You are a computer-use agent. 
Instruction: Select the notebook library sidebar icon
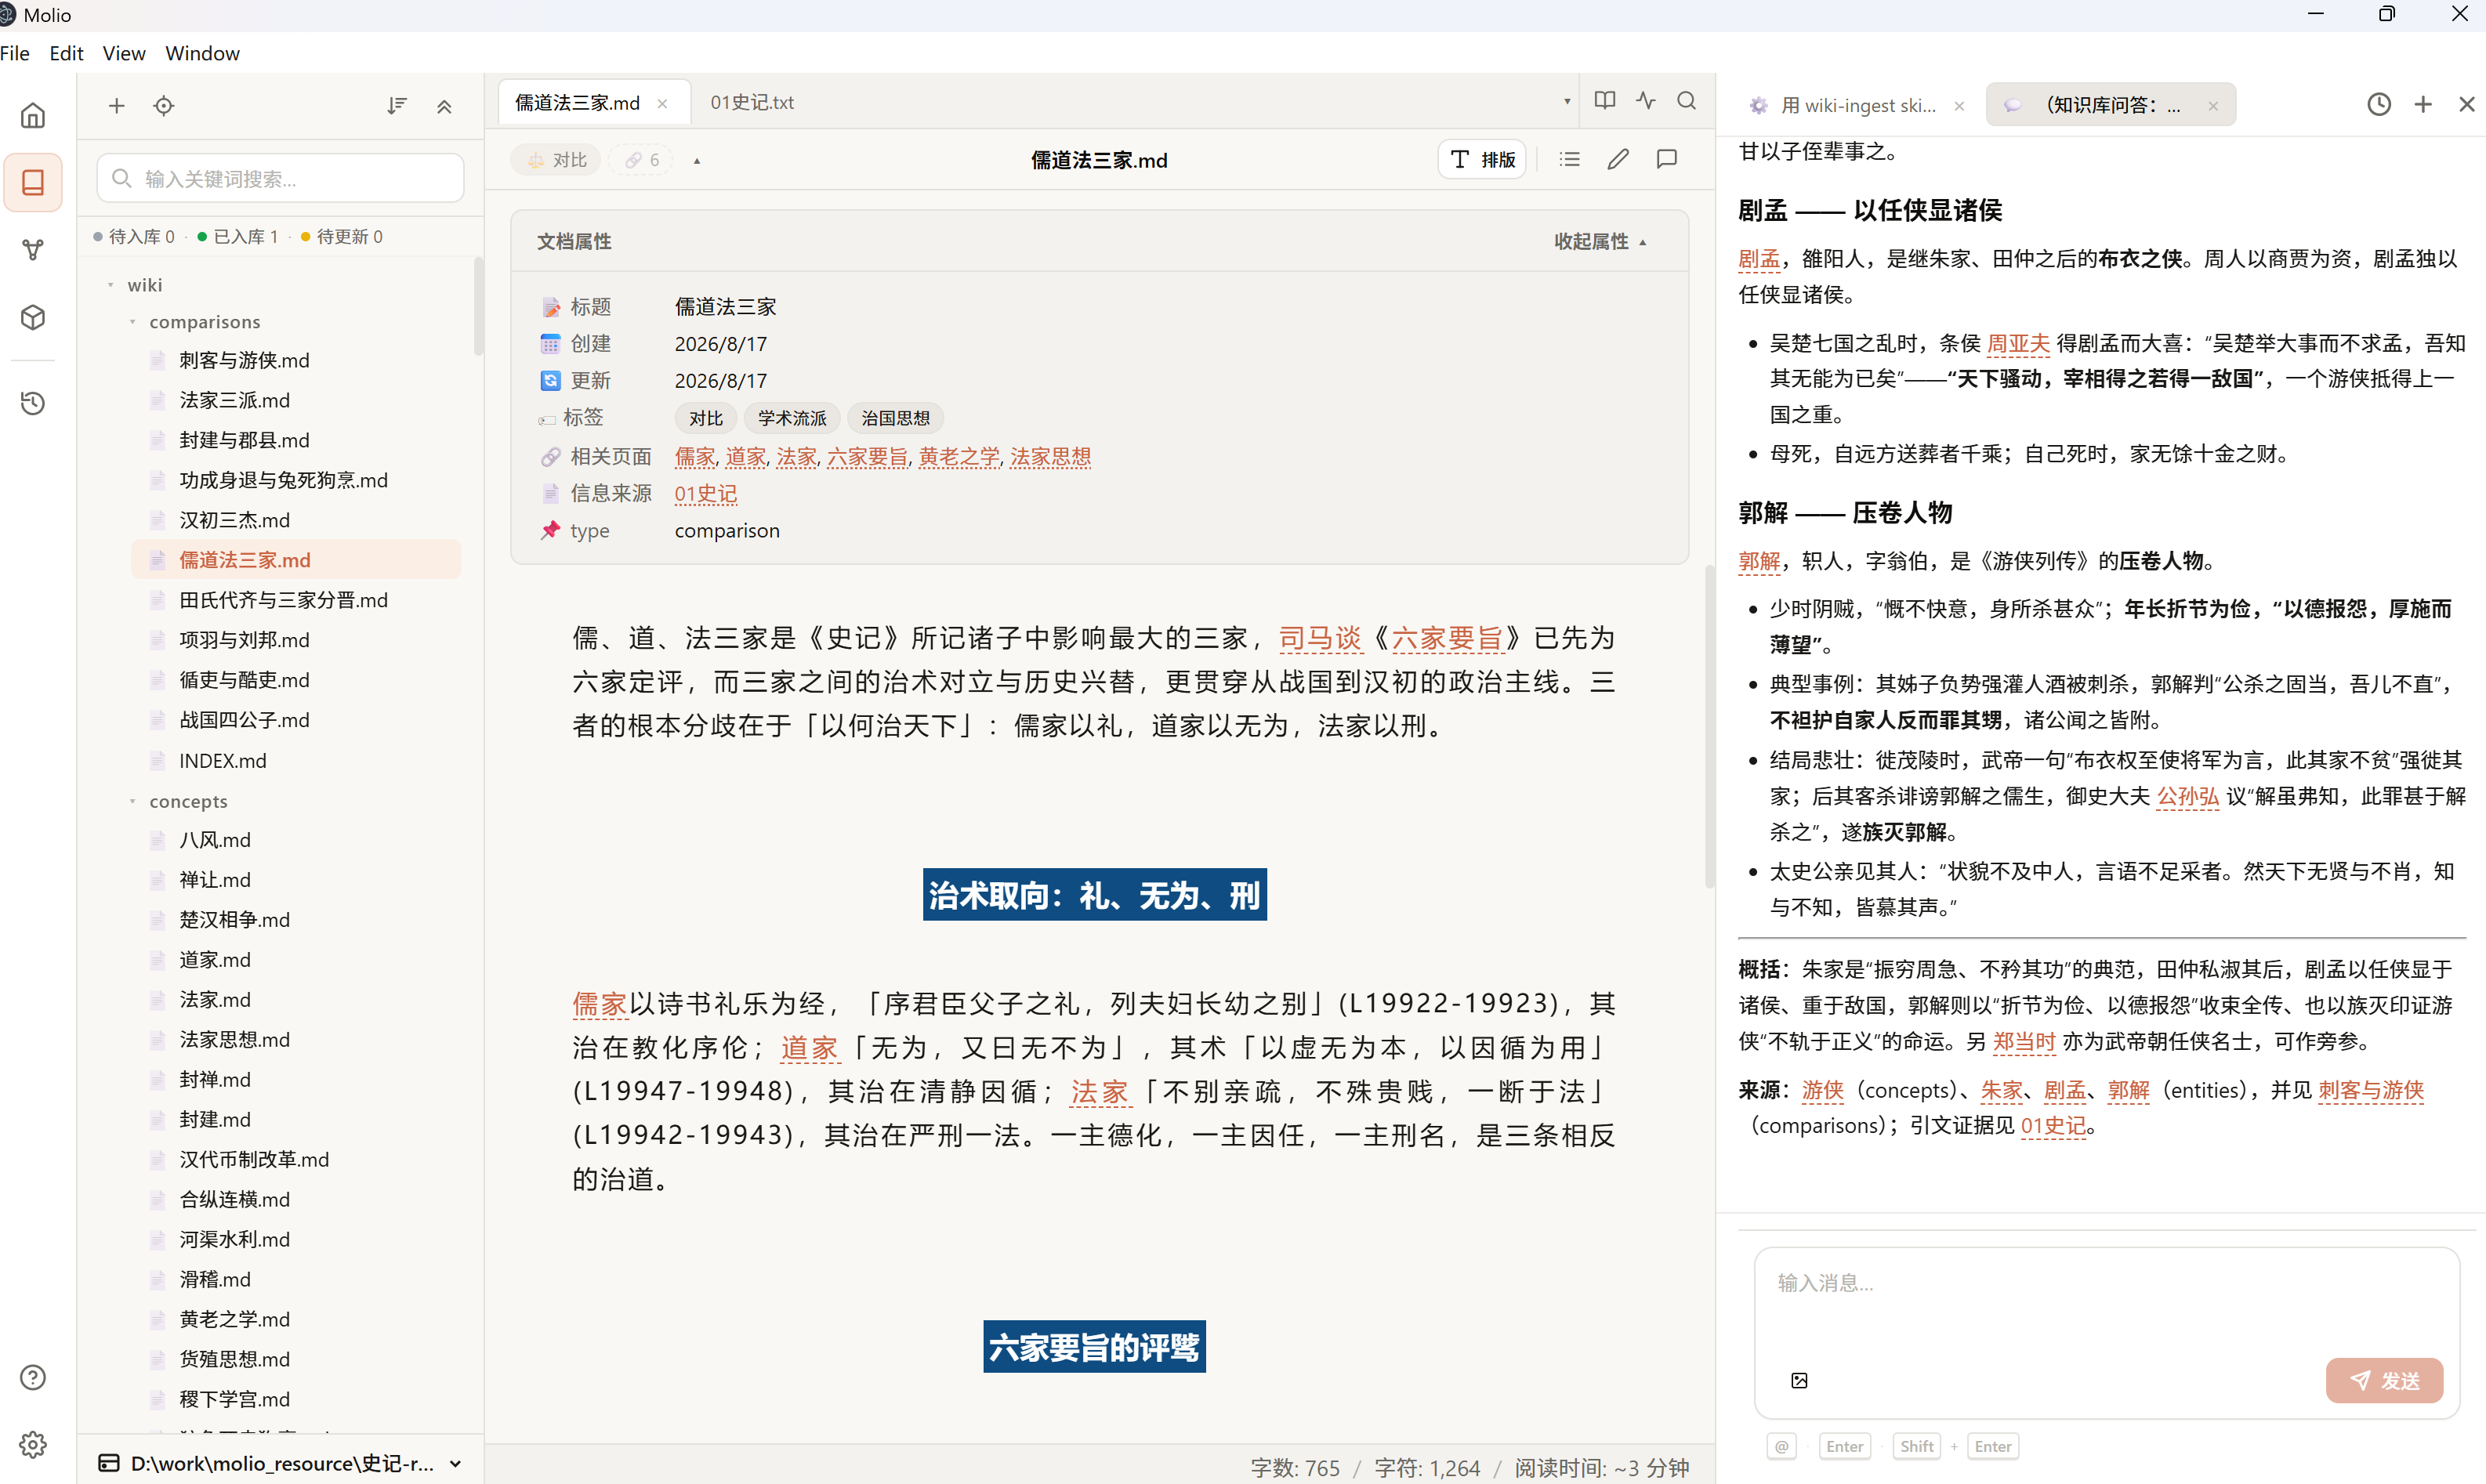pos(33,182)
